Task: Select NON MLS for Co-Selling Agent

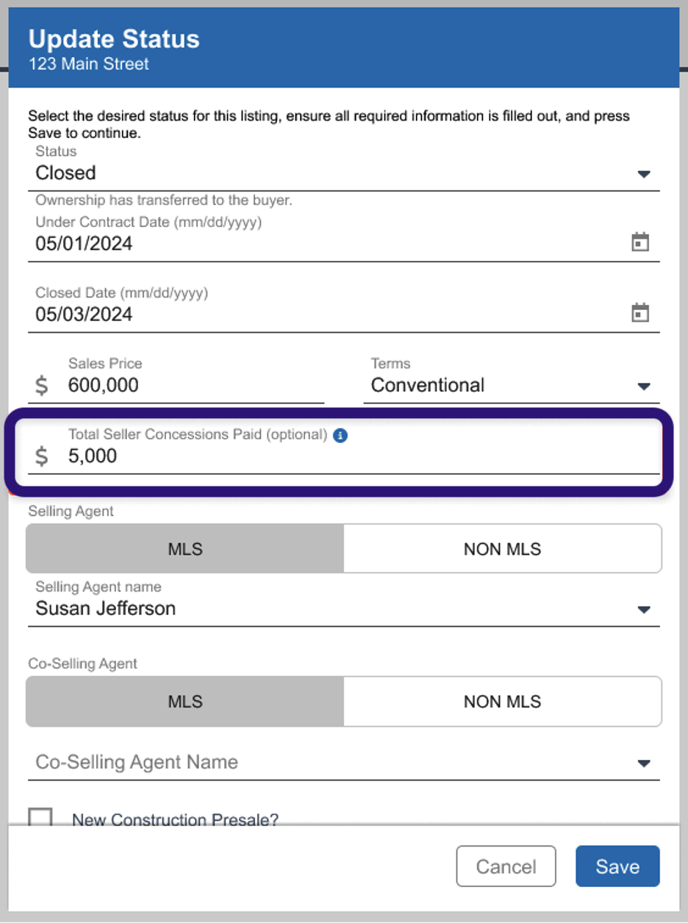Action: tap(502, 702)
